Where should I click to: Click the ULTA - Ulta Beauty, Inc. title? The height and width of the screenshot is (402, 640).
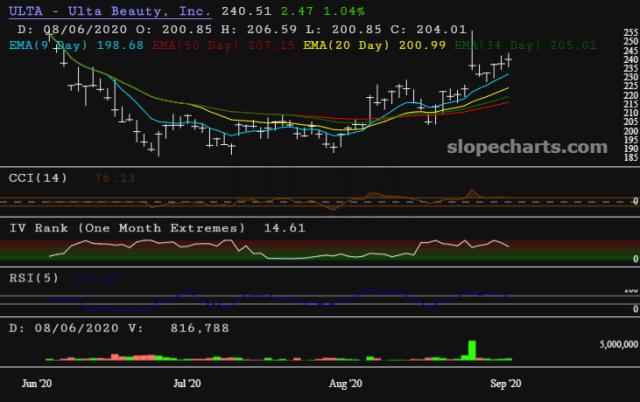[109, 12]
